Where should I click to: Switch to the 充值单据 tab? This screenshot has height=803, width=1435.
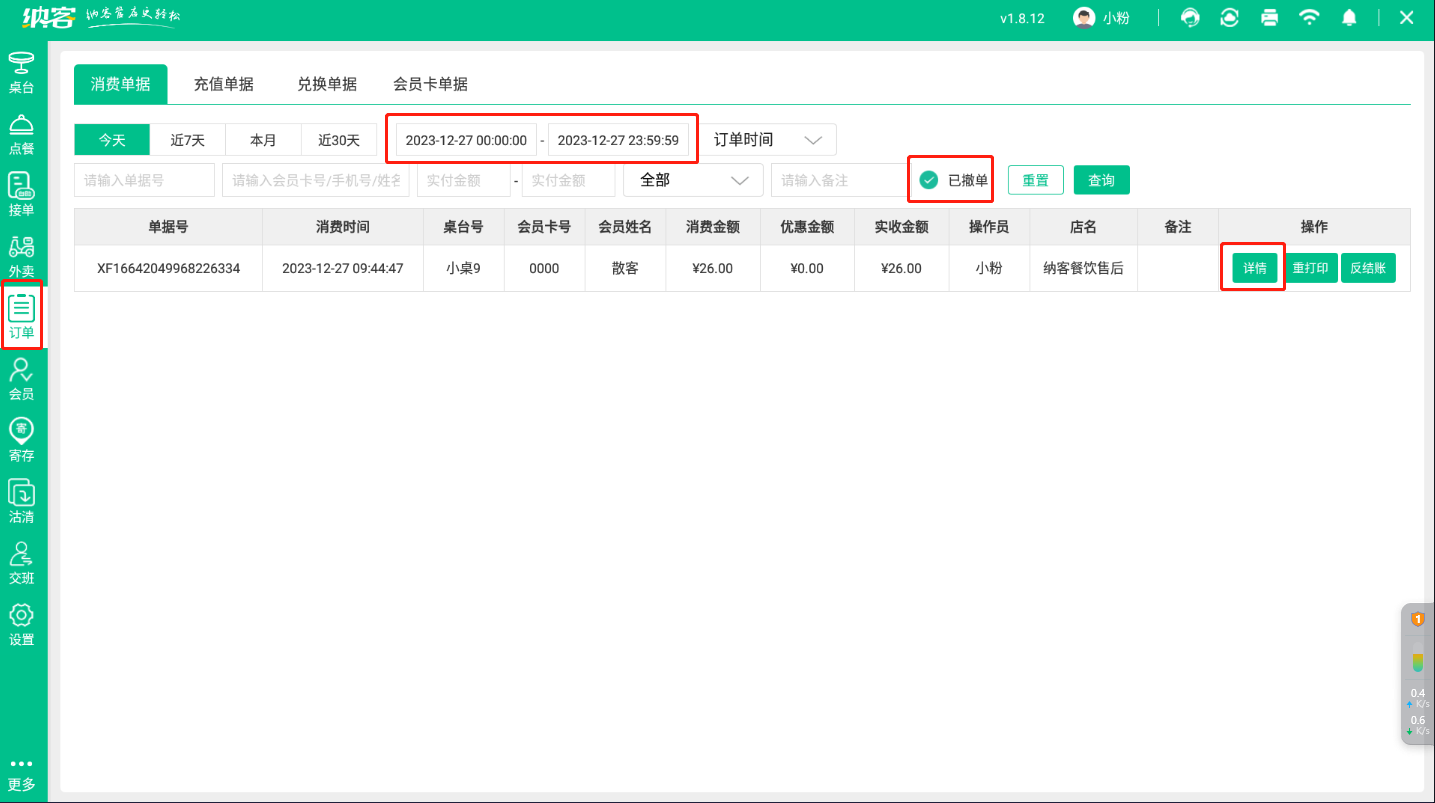pyautogui.click(x=224, y=84)
